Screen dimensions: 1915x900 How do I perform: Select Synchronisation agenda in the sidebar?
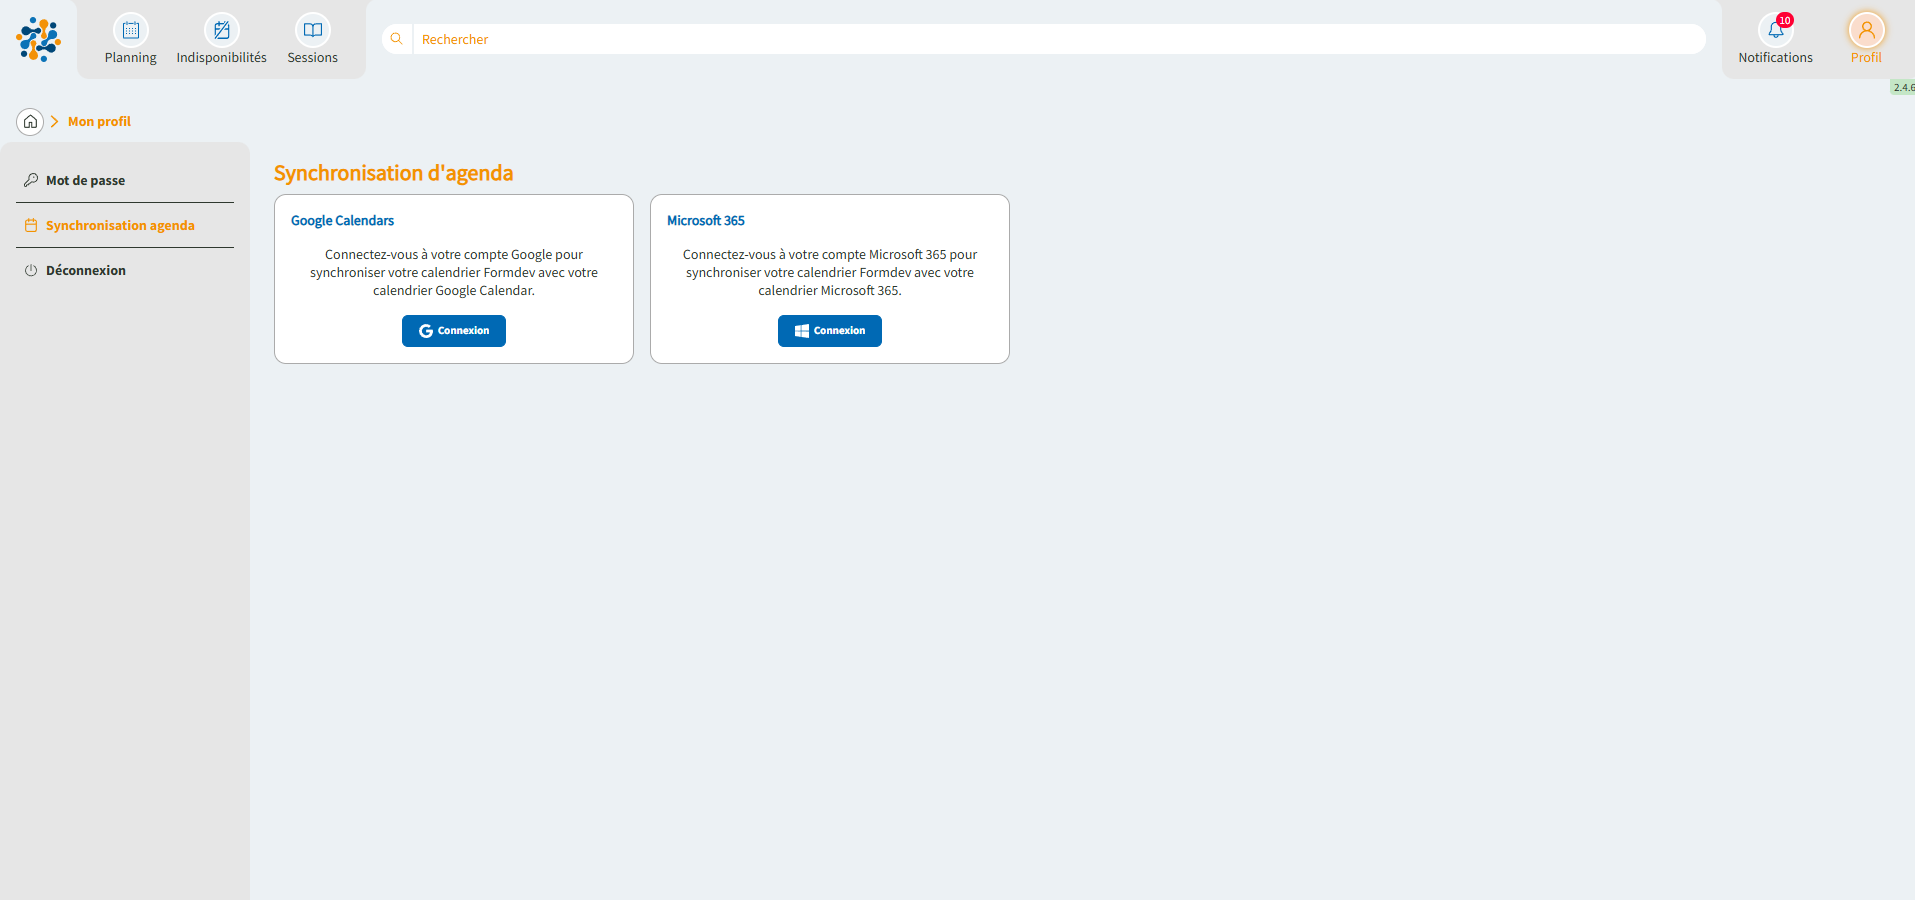pyautogui.click(x=120, y=226)
